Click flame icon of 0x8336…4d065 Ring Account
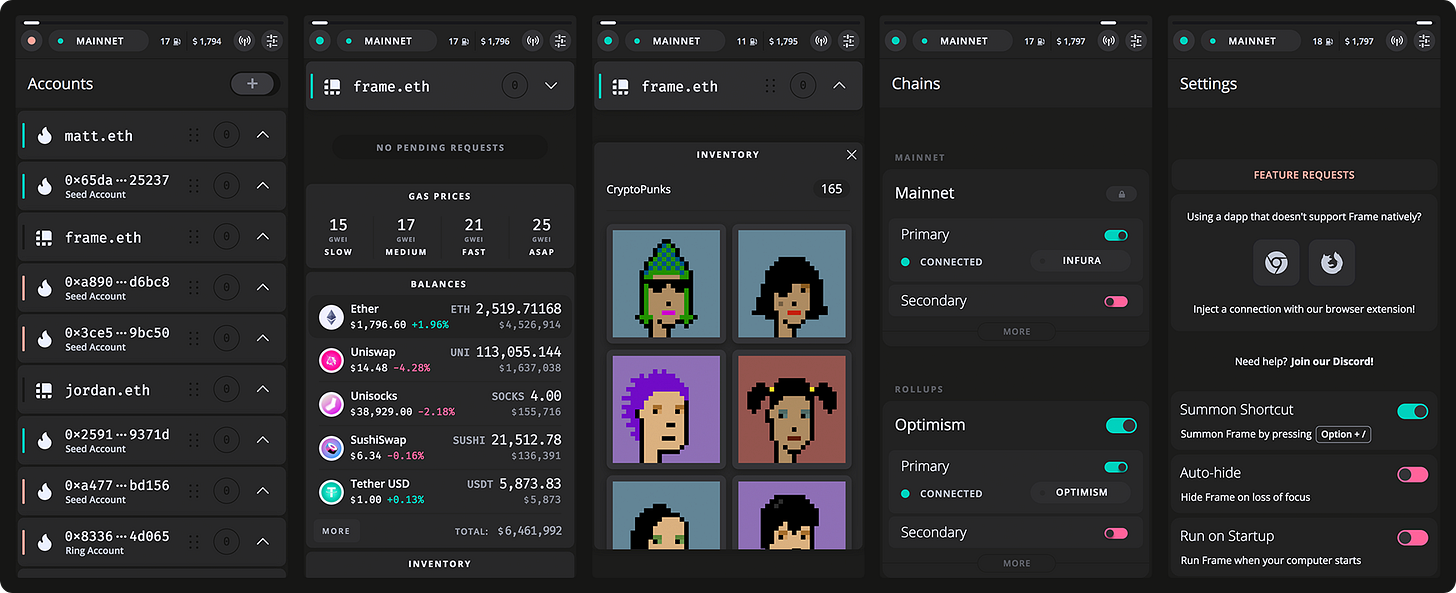Screen dimensions: 1456x593 [45, 541]
